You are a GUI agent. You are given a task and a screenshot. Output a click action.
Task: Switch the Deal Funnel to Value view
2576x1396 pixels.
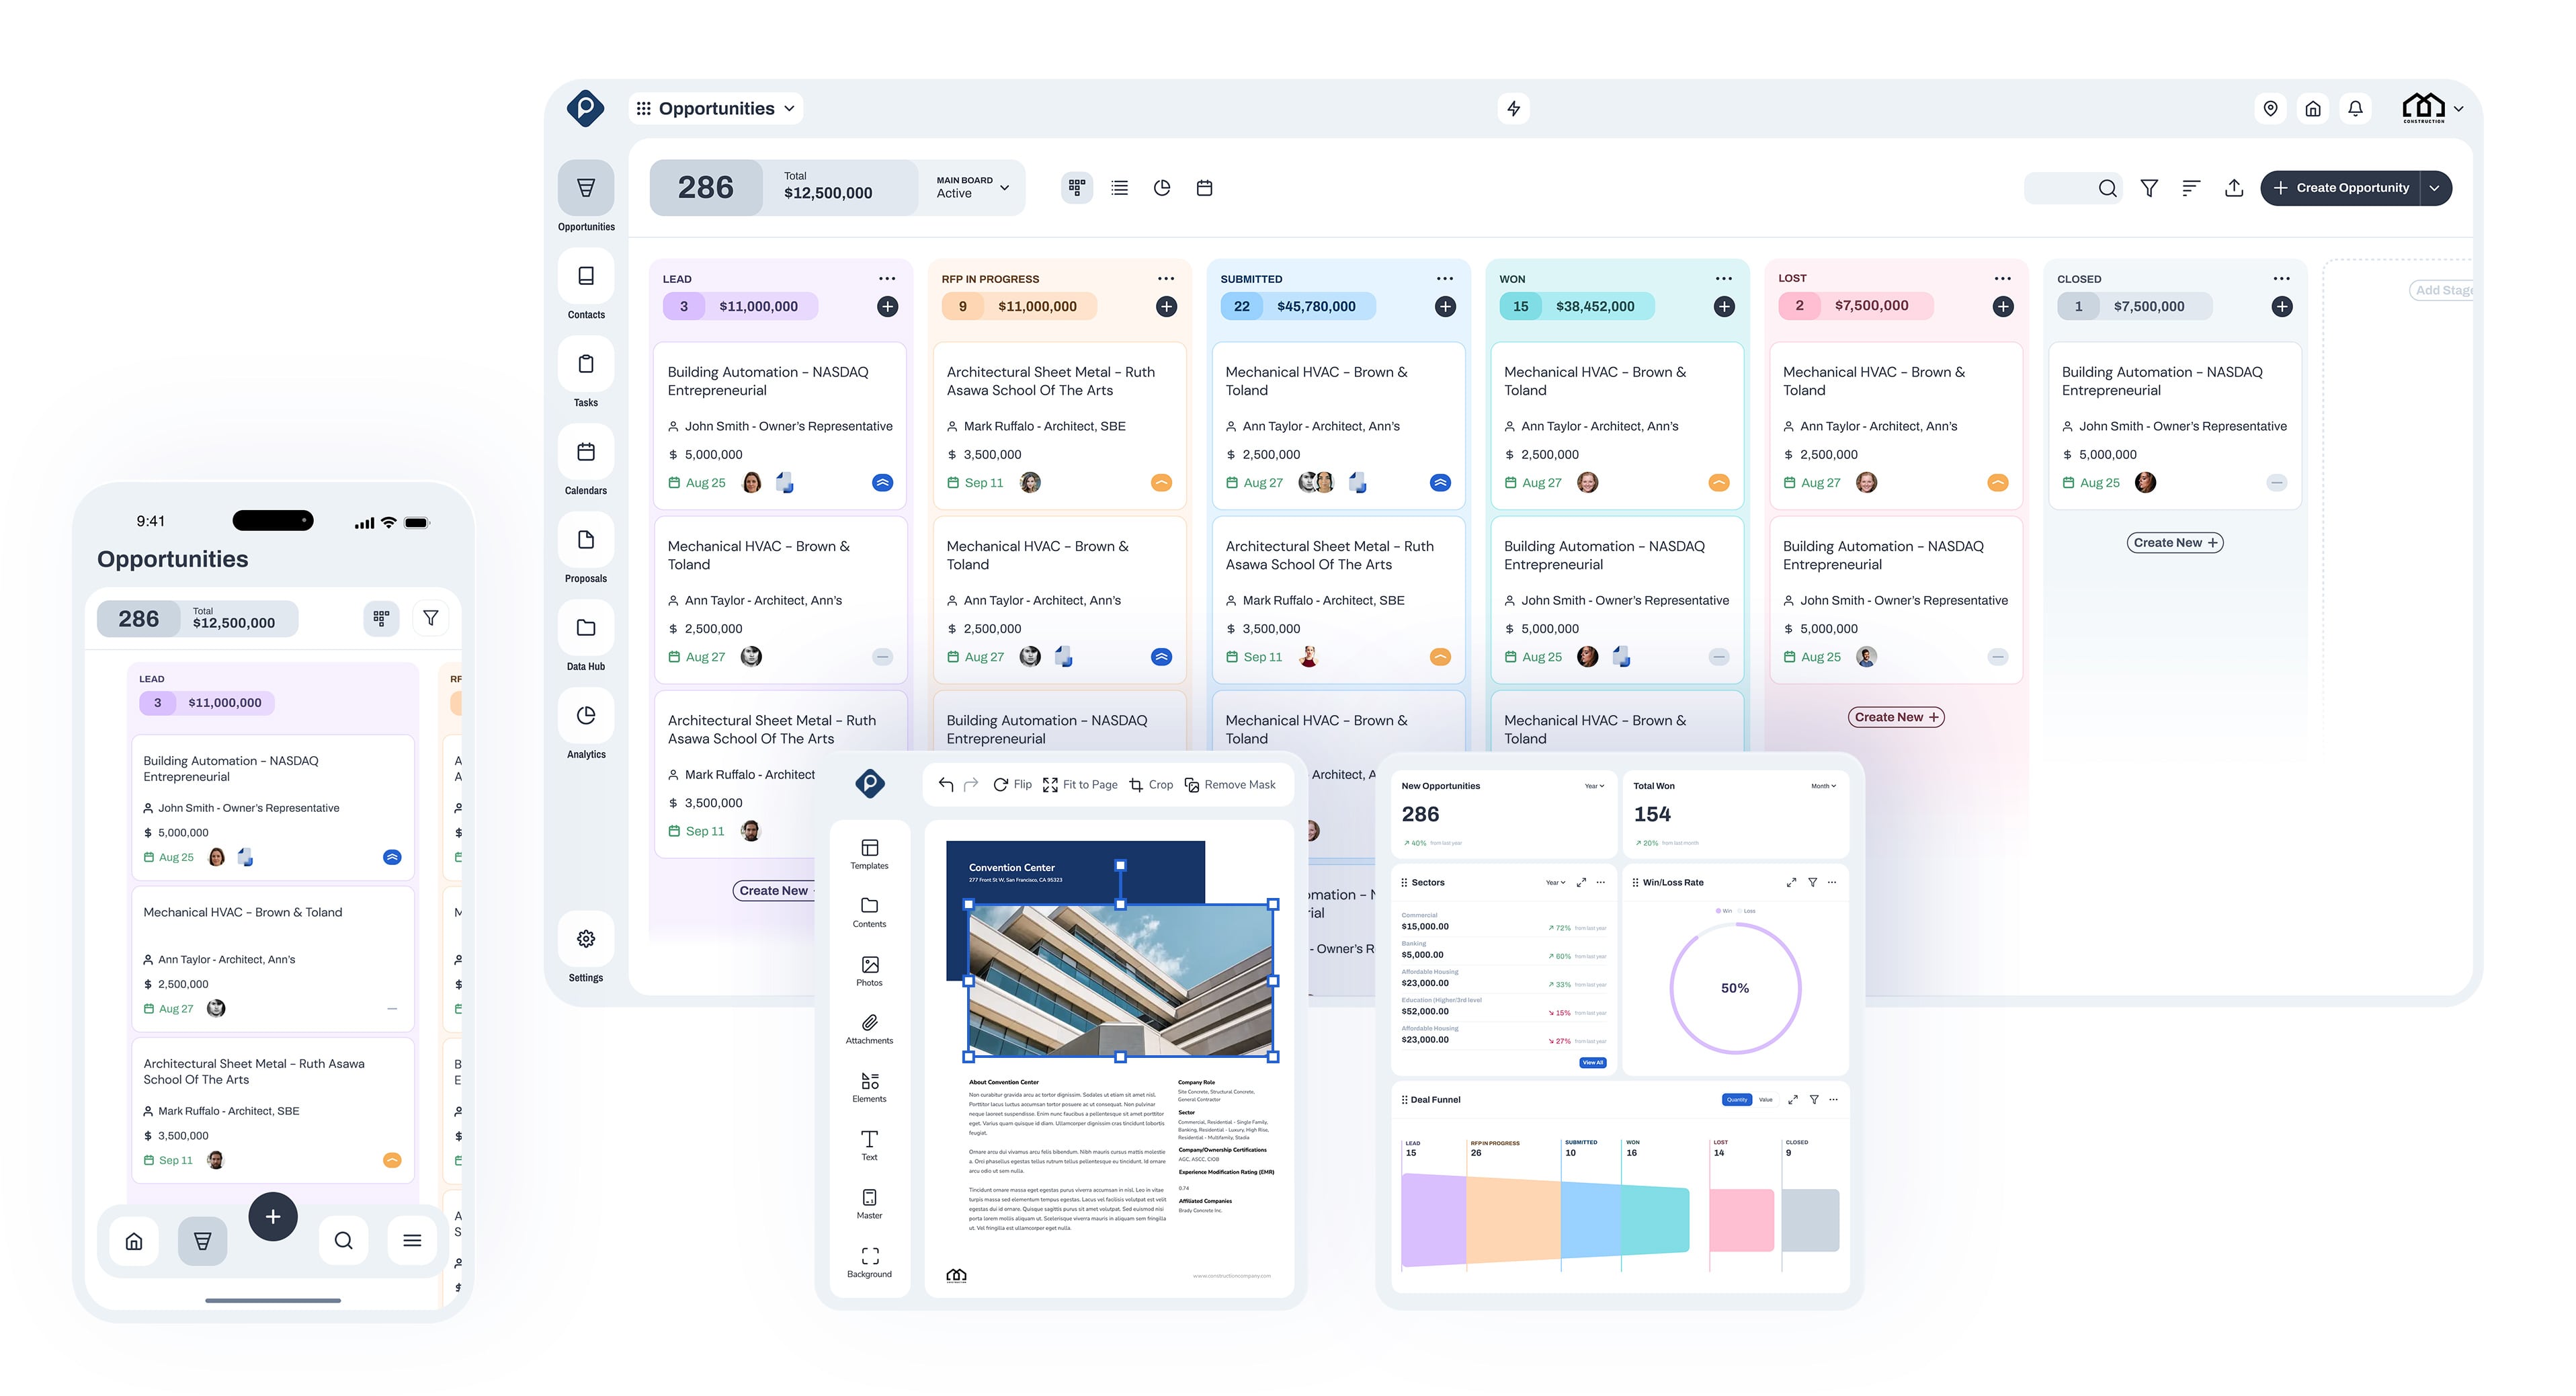pyautogui.click(x=1766, y=1099)
